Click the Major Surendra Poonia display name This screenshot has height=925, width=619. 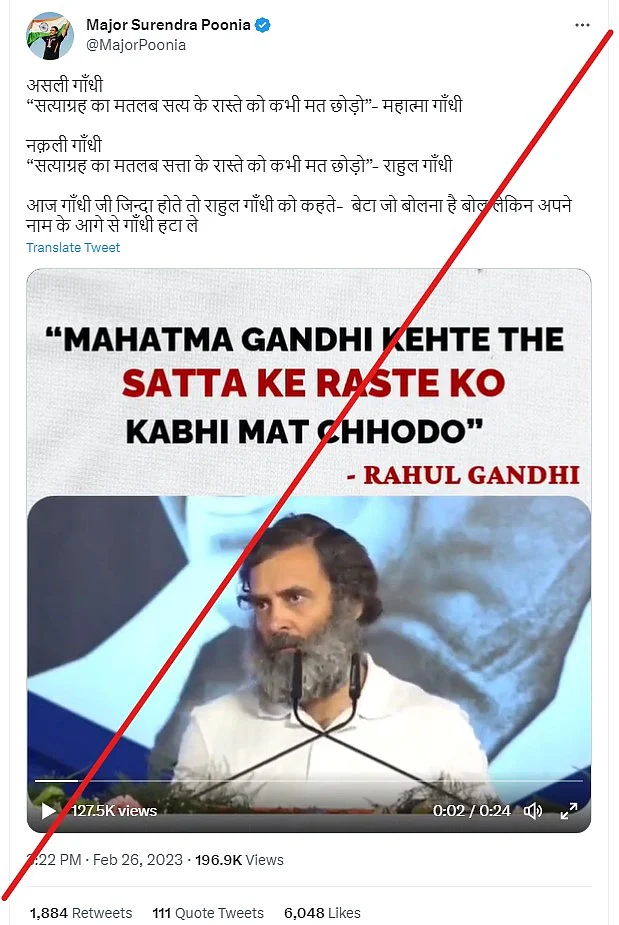168,25
